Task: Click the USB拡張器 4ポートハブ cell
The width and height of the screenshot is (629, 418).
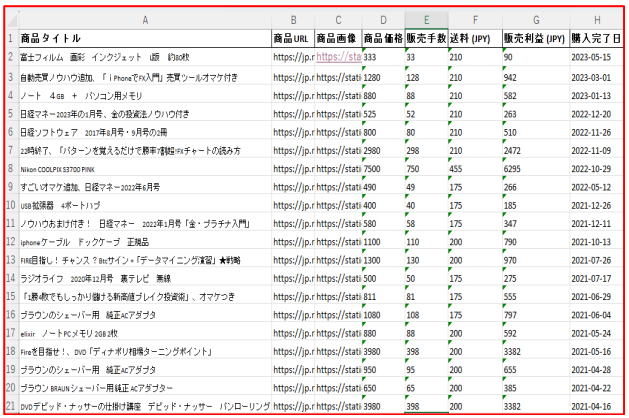Action: pos(145,205)
